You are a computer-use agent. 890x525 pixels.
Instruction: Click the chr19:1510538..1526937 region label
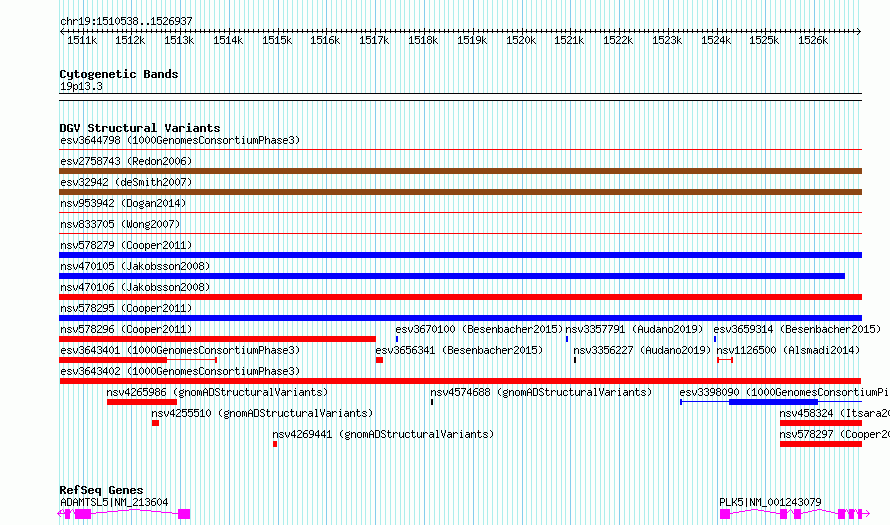(126, 21)
